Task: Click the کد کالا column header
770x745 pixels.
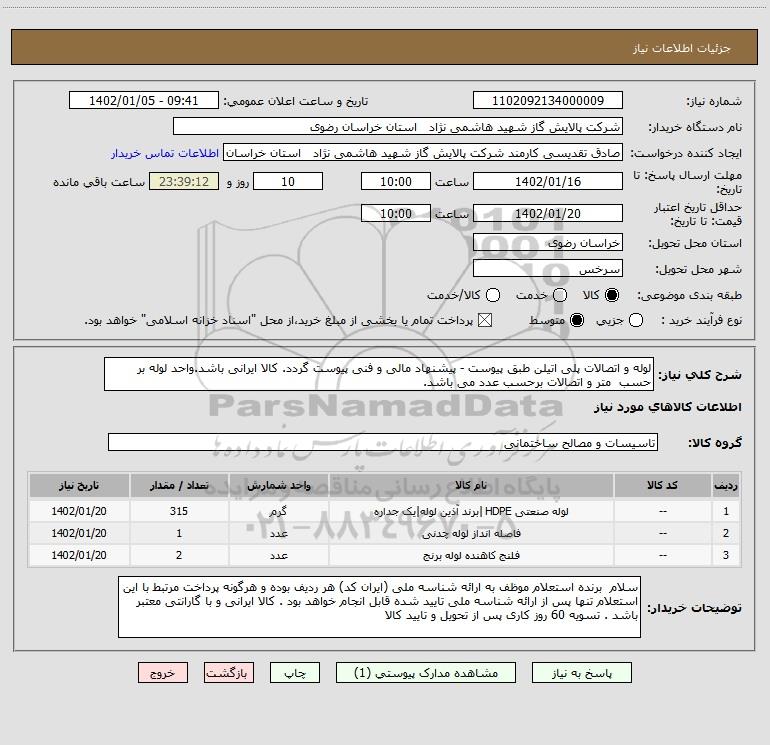Action: click(662, 485)
